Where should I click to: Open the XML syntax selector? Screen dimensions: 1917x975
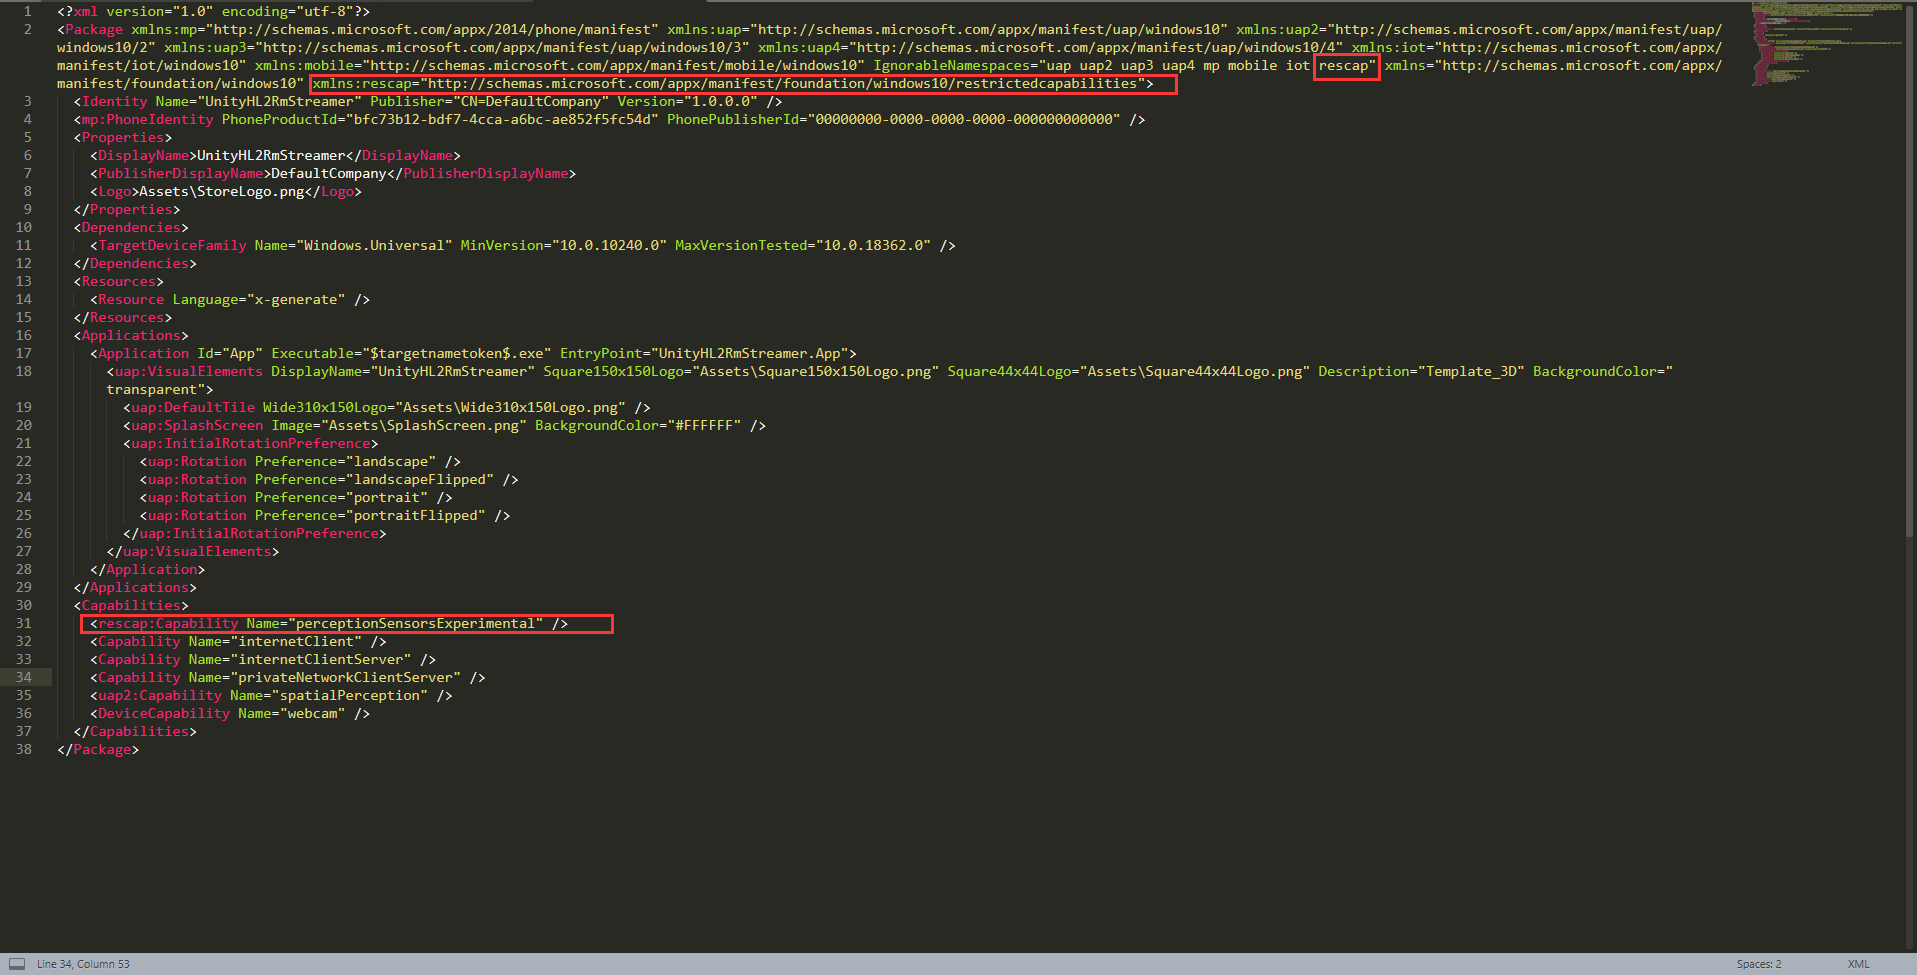click(x=1858, y=964)
